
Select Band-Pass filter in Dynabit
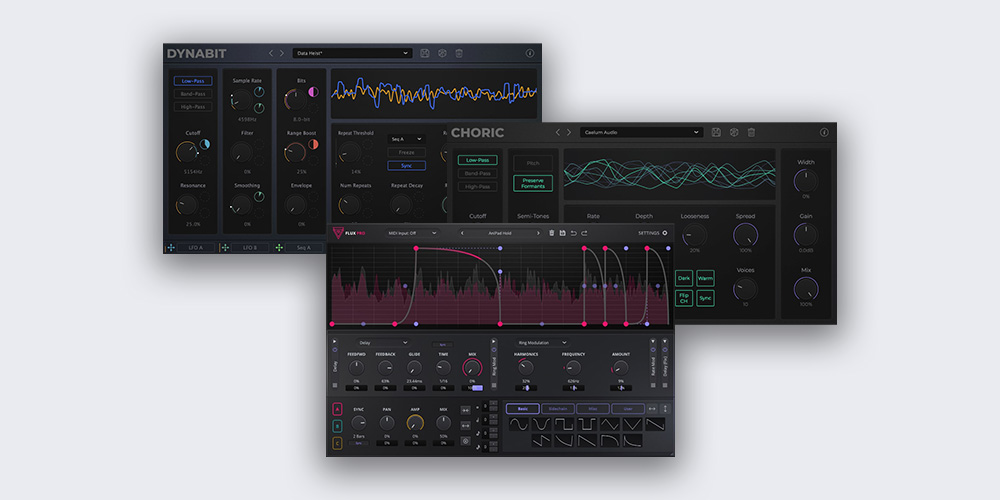coord(193,94)
